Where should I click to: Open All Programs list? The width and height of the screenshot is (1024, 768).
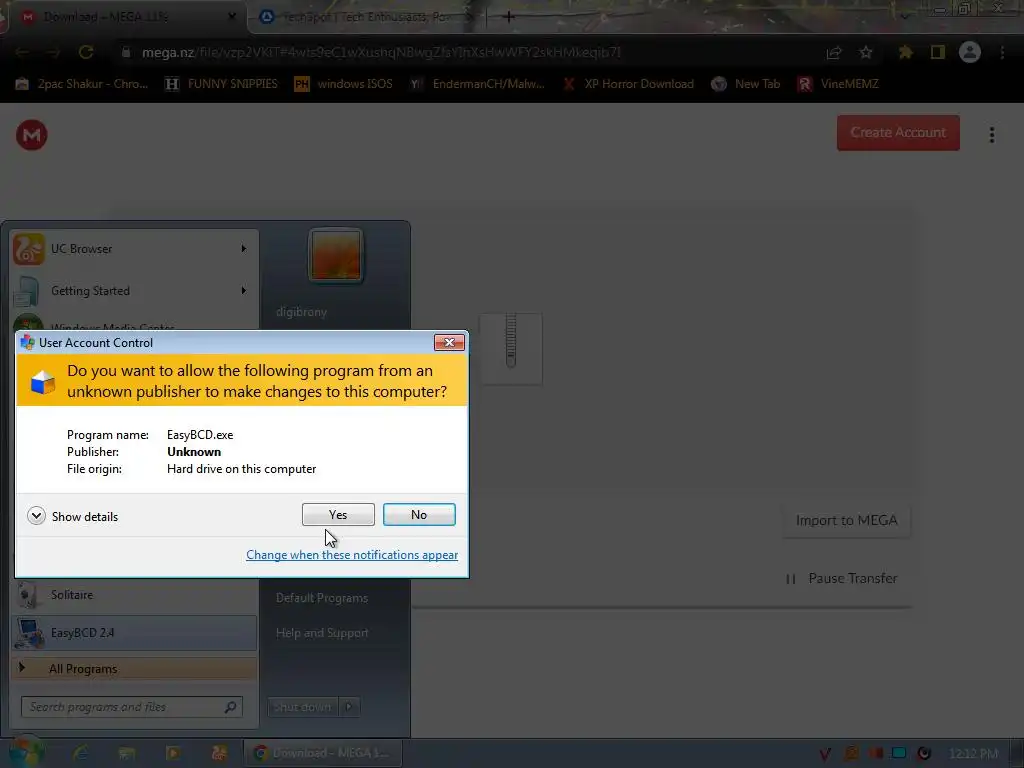[x=134, y=669]
